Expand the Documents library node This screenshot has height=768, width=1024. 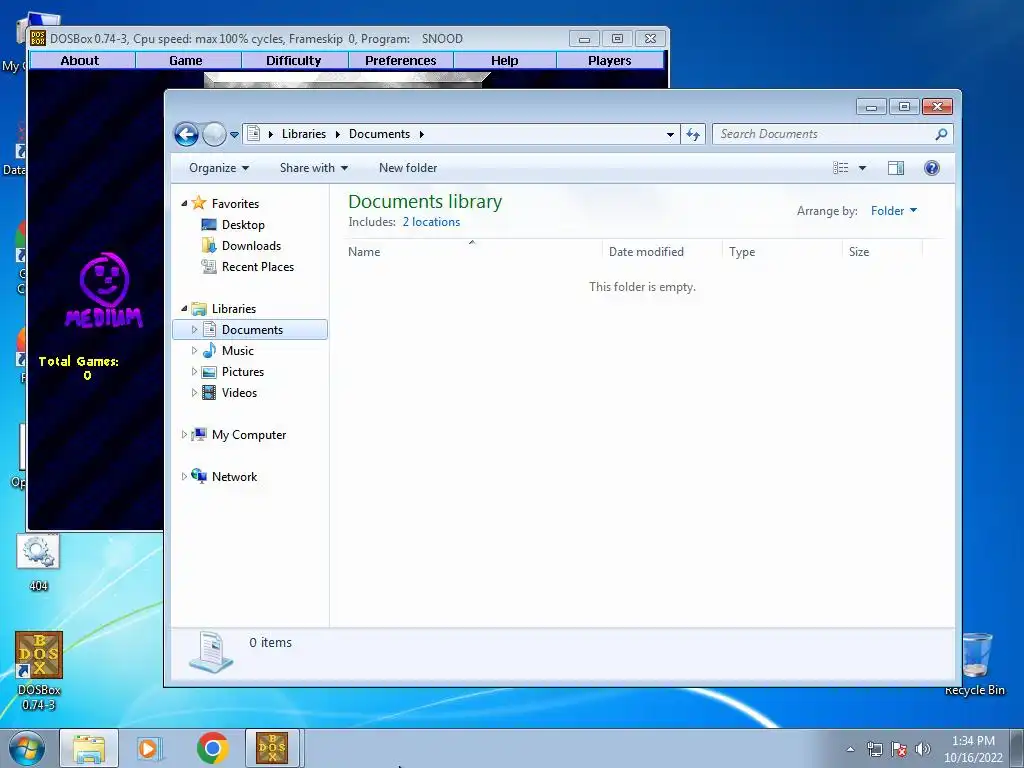194,330
